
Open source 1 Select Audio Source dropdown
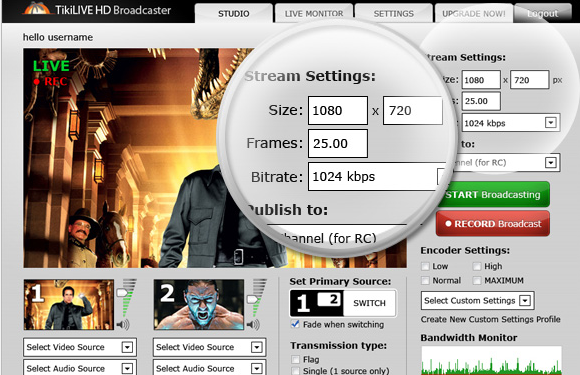tap(80, 368)
